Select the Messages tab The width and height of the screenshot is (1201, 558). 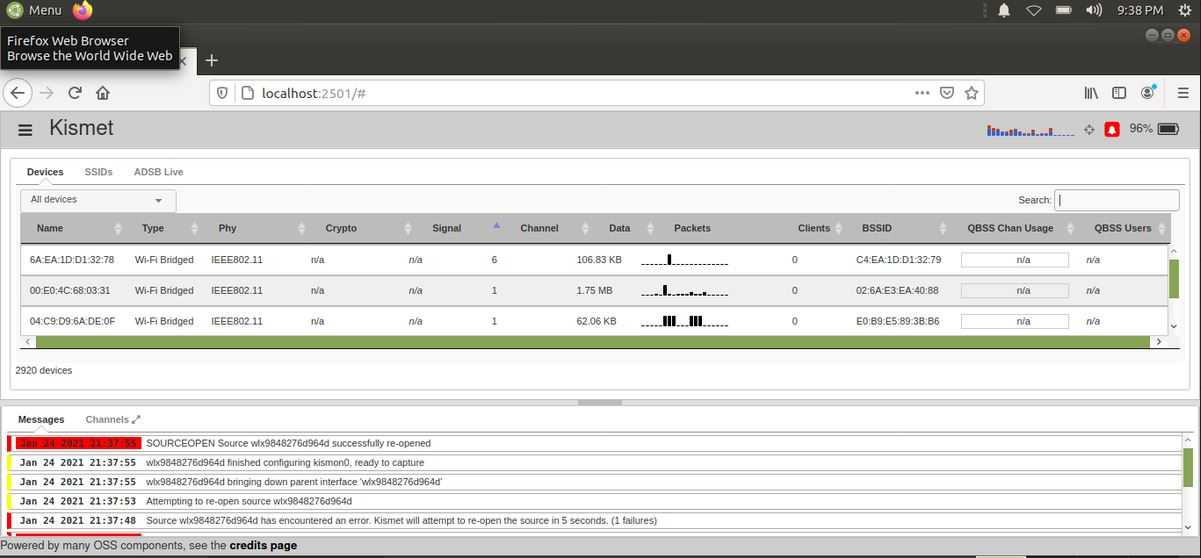tap(41, 420)
